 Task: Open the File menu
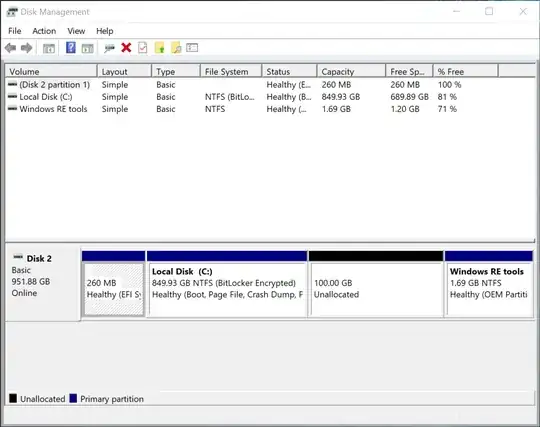point(15,31)
